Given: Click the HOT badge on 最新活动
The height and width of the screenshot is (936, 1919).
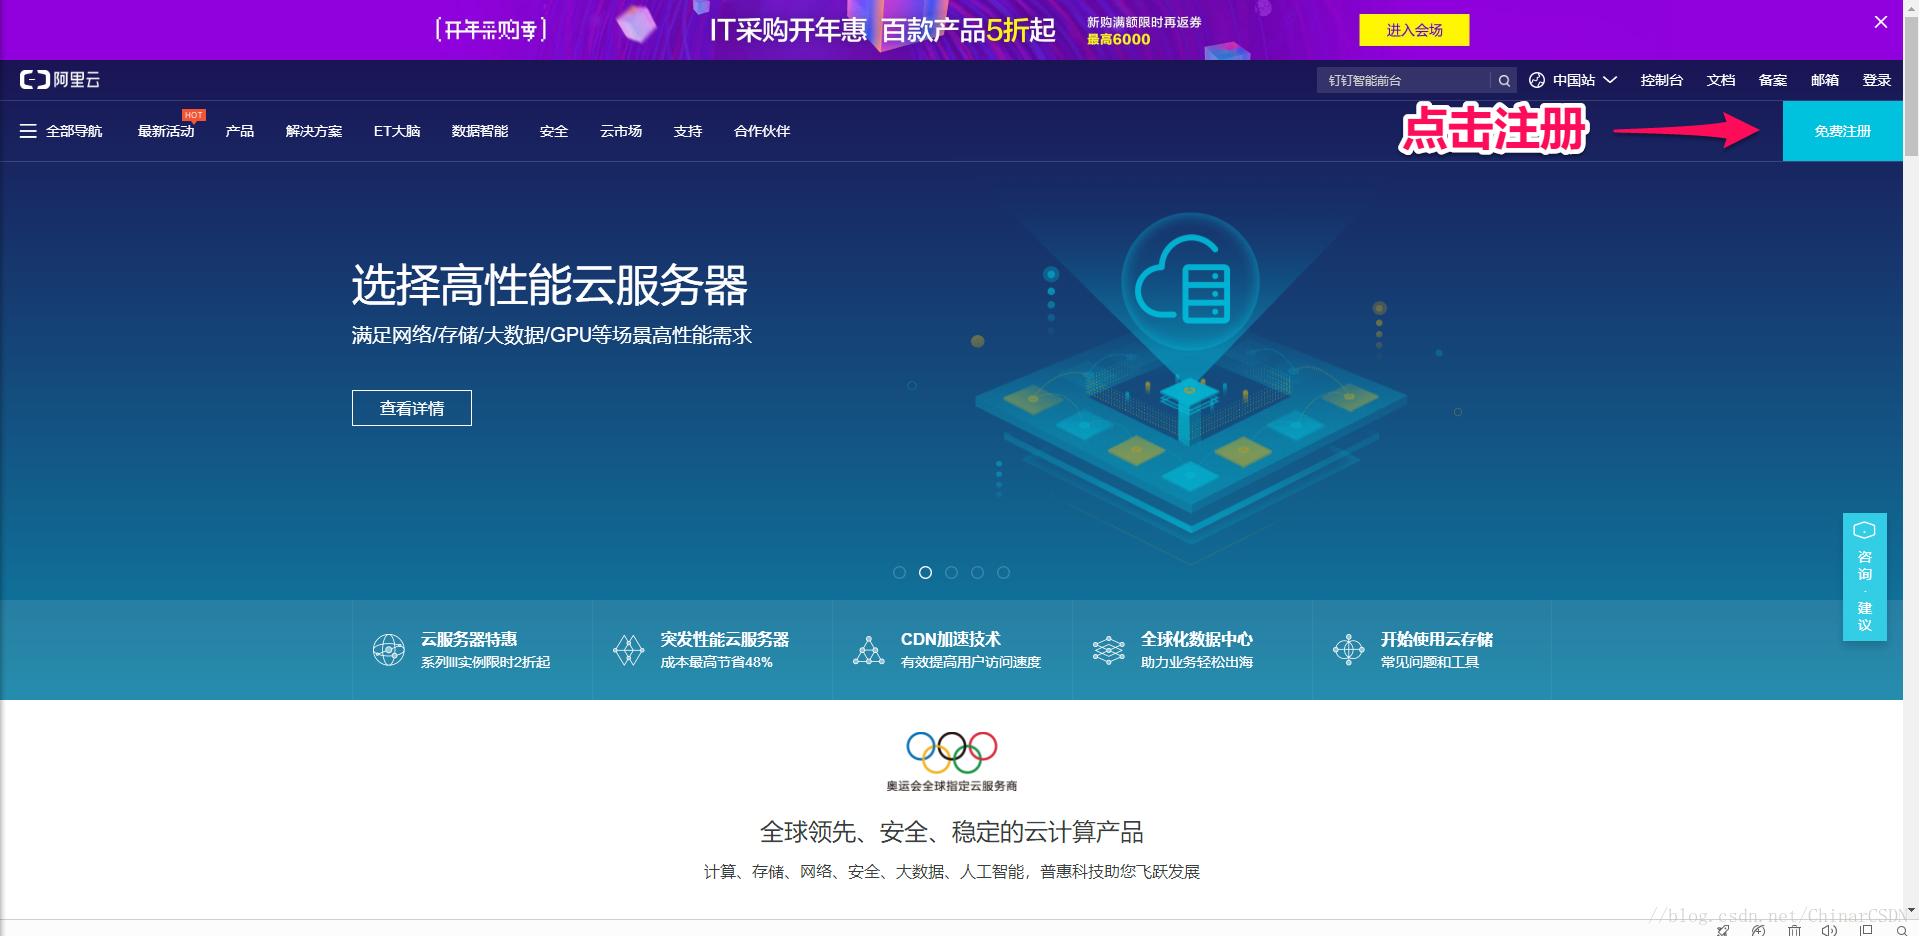Looking at the screenshot, I should (x=193, y=115).
